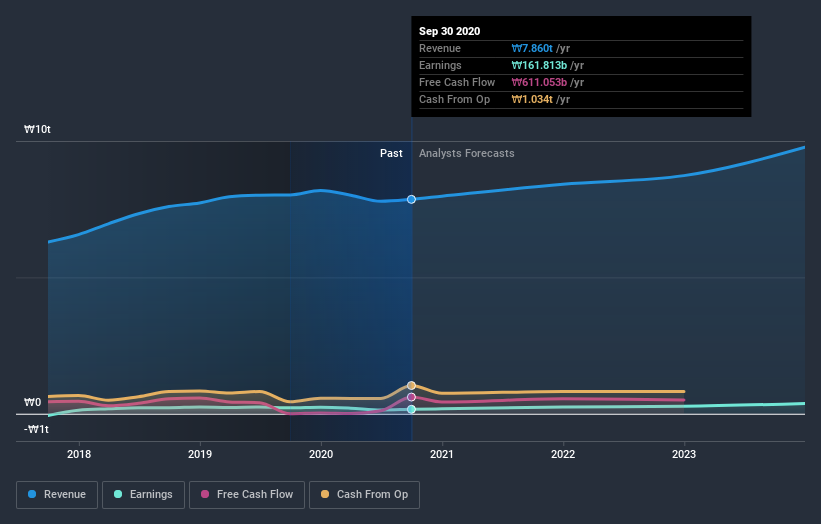Image resolution: width=821 pixels, height=524 pixels.
Task: Click the Sep 30 2020 tooltip date
Action: [449, 31]
